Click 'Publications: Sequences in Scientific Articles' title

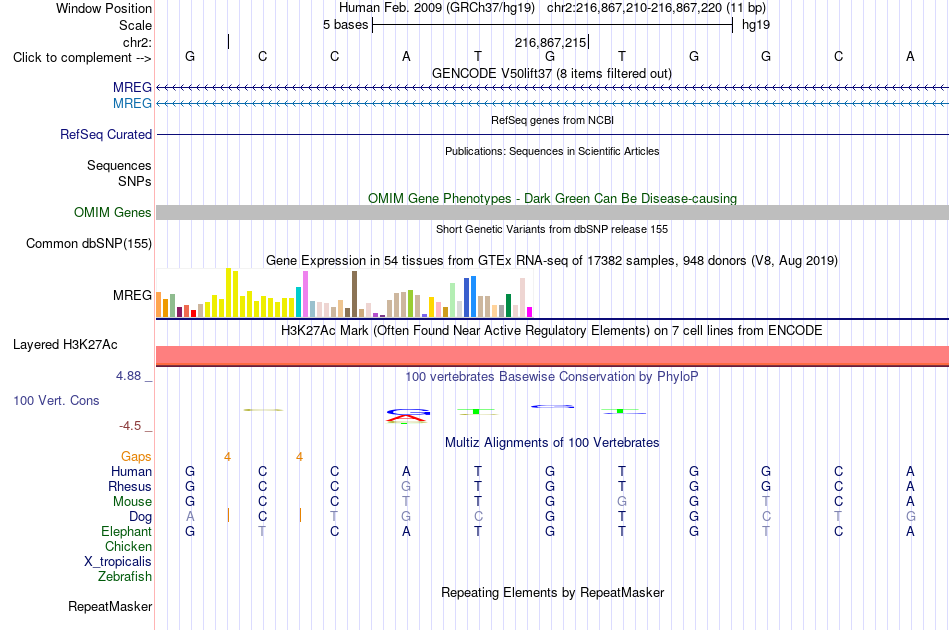tap(552, 151)
